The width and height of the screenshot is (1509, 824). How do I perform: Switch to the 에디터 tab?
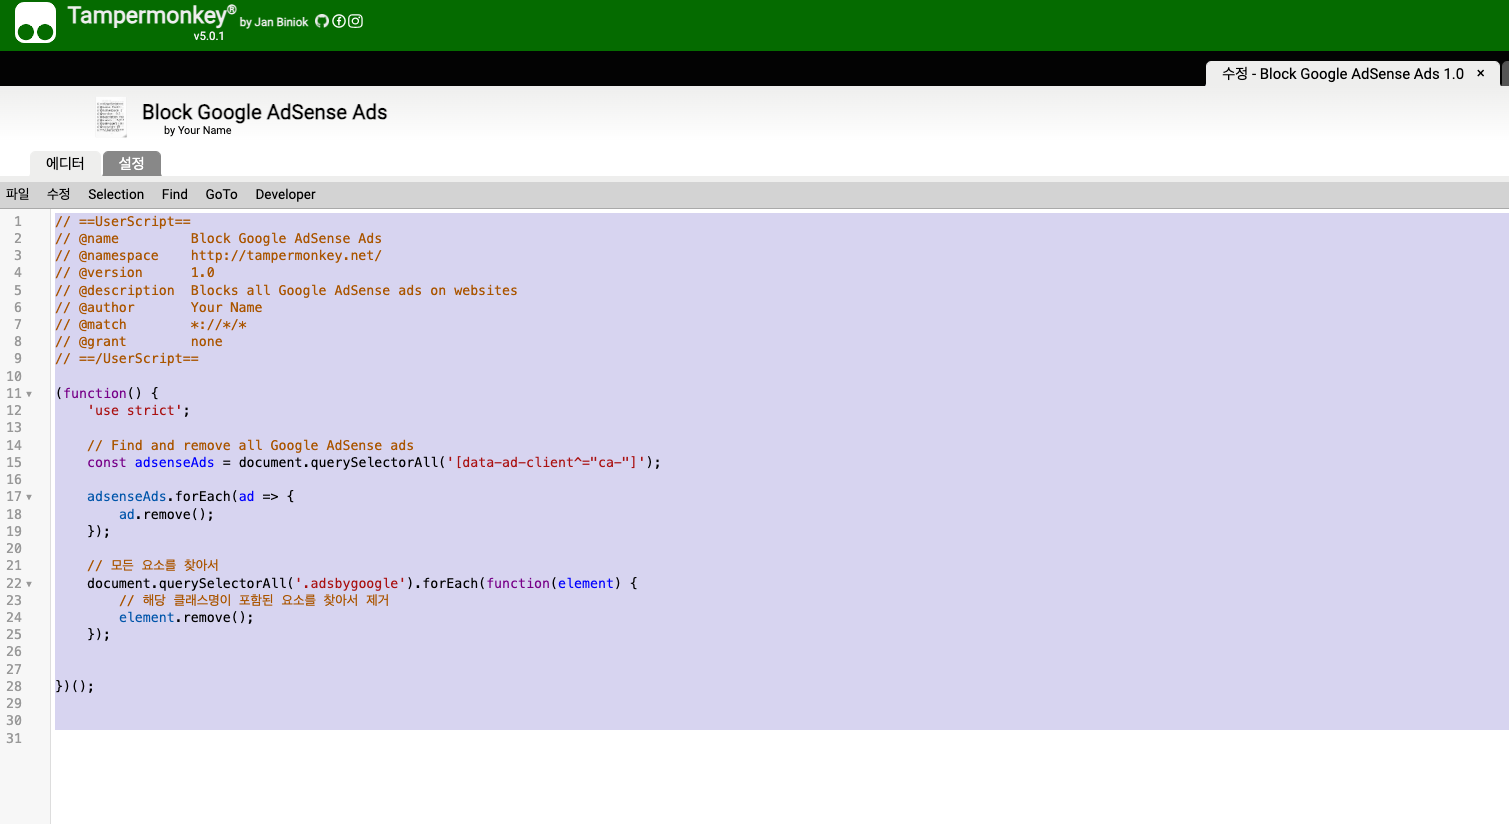pyautogui.click(x=65, y=163)
